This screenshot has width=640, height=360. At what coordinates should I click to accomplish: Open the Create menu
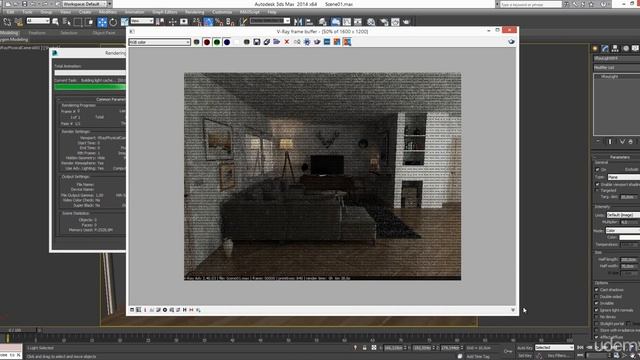85,12
